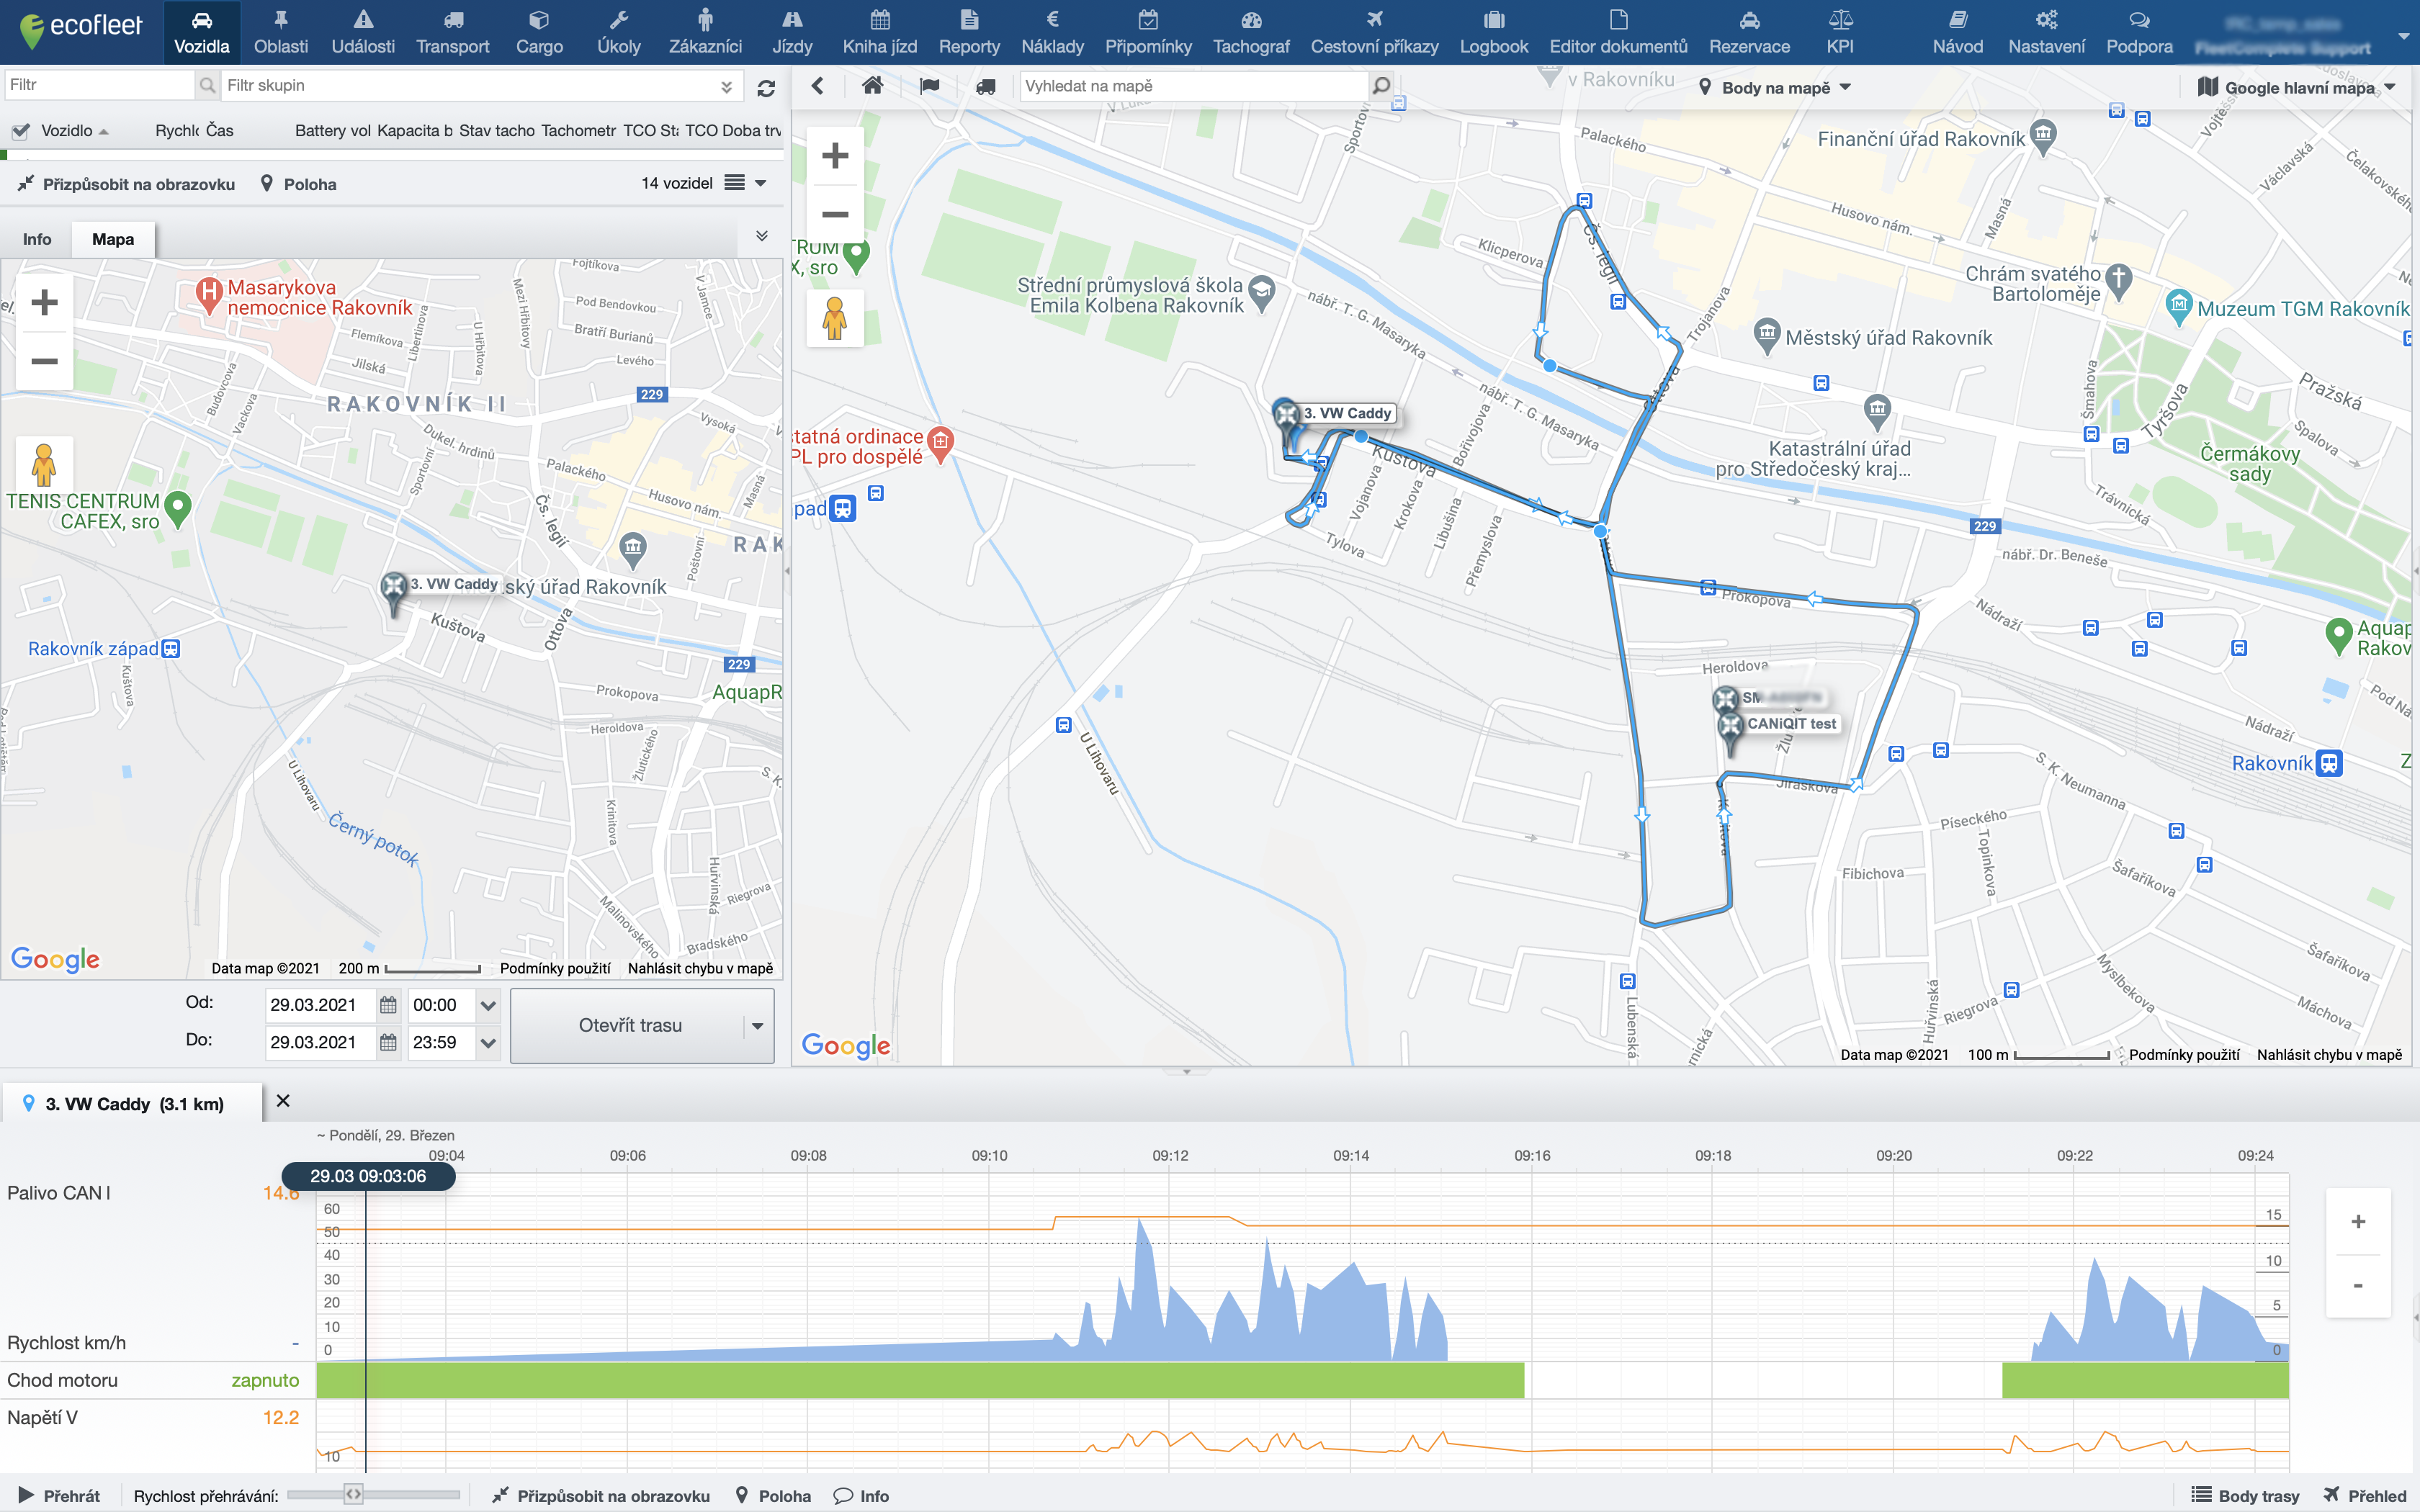Zoom out on the main map

(x=835, y=214)
